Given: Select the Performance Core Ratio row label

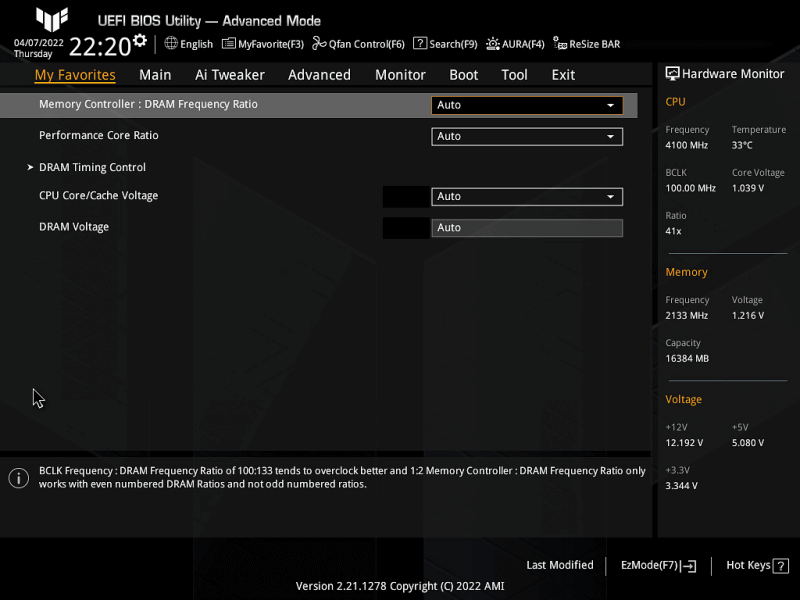Looking at the screenshot, I should [99, 135].
